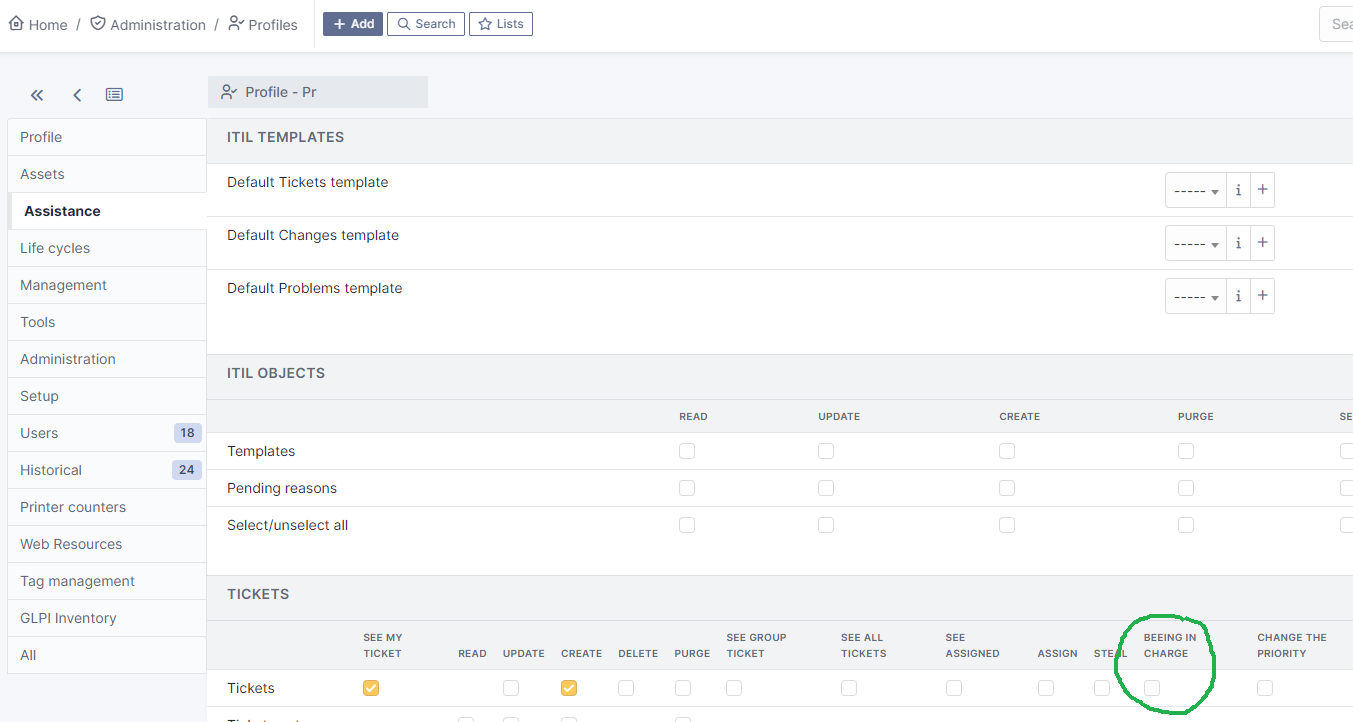Switch to the Assets tab
The width and height of the screenshot is (1353, 722).
(107, 174)
